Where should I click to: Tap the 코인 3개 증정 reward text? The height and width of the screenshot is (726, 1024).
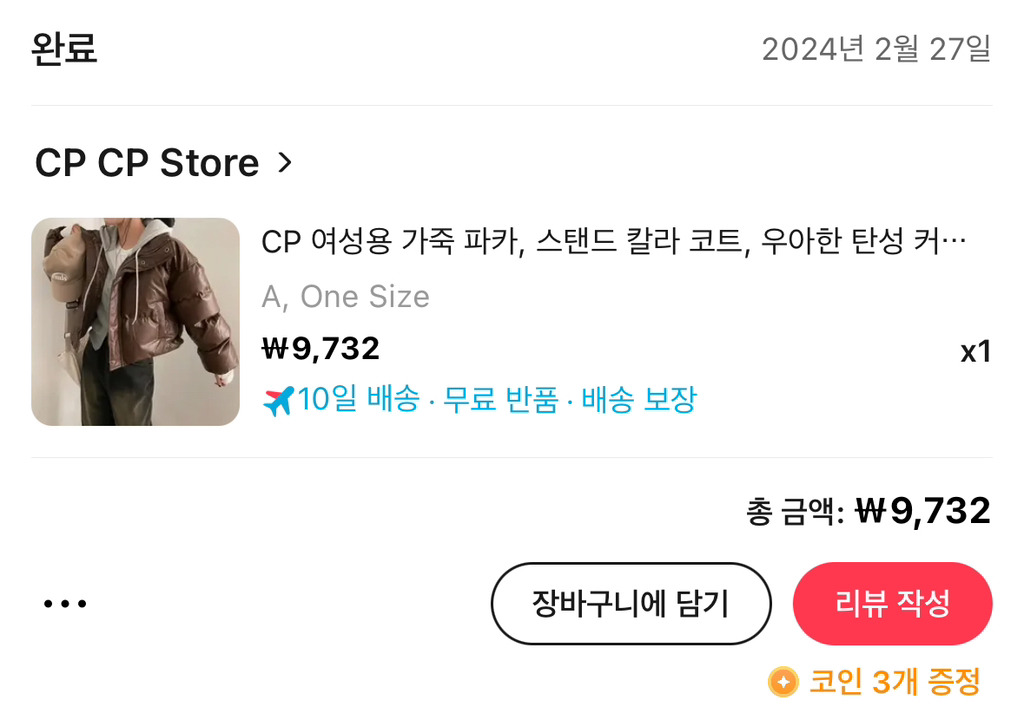click(895, 682)
